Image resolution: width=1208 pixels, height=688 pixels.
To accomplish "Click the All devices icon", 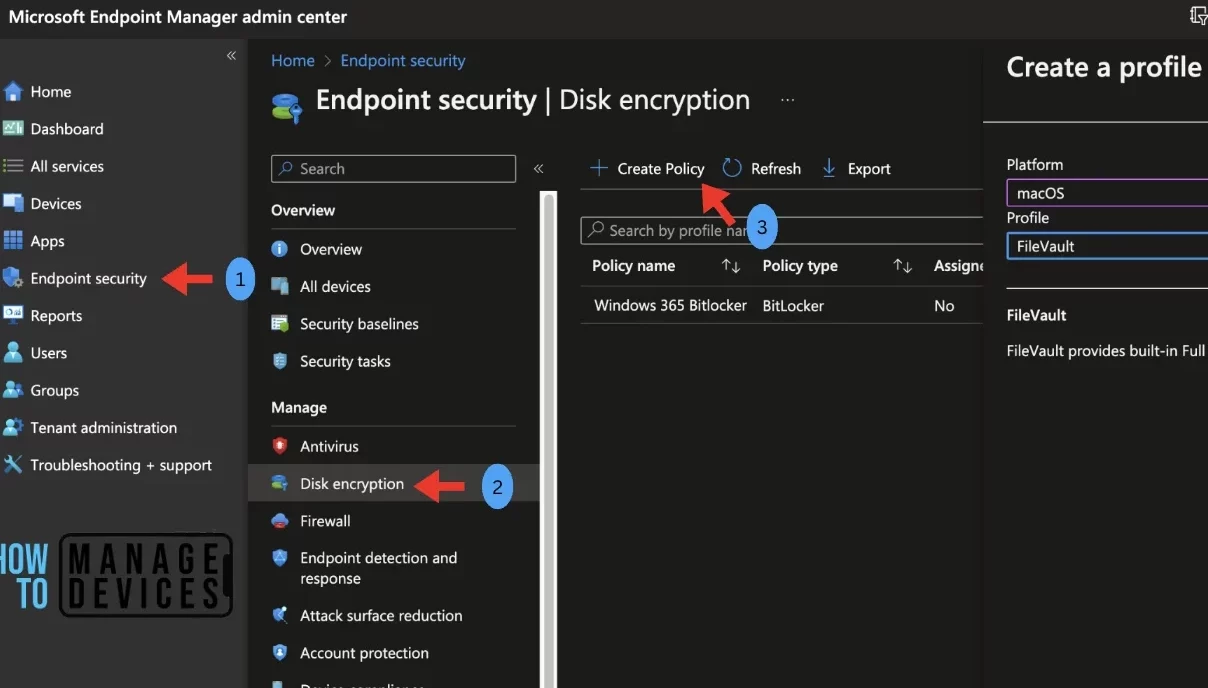I will coord(280,286).
